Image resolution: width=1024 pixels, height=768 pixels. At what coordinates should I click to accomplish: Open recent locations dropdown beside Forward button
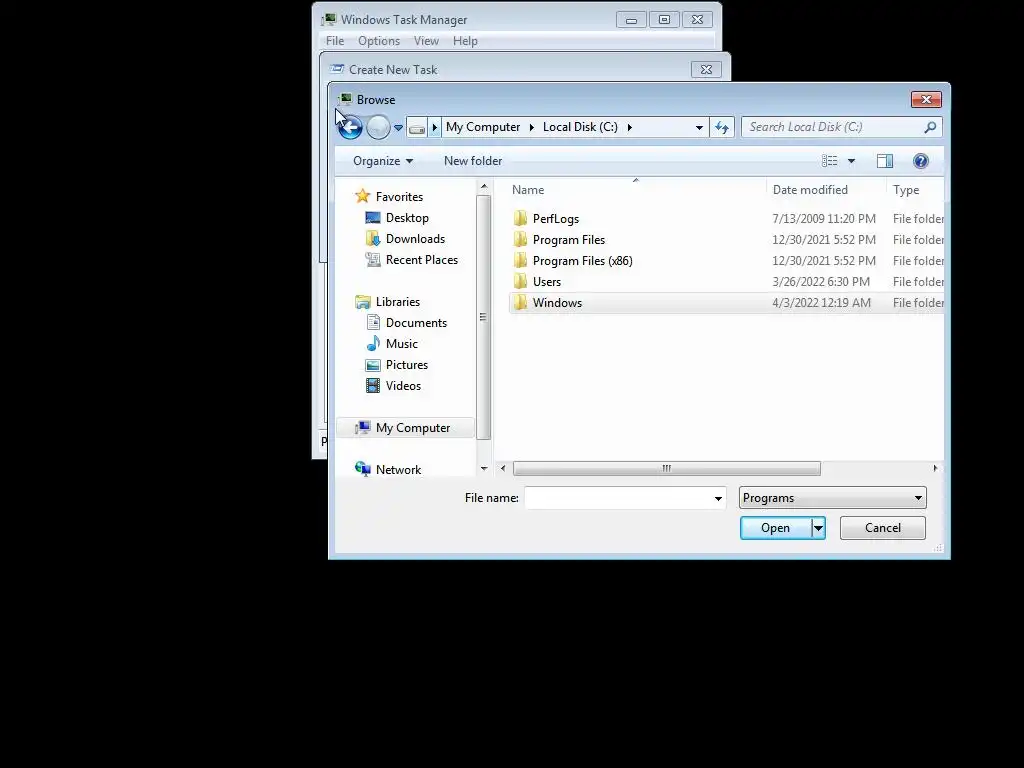point(398,127)
